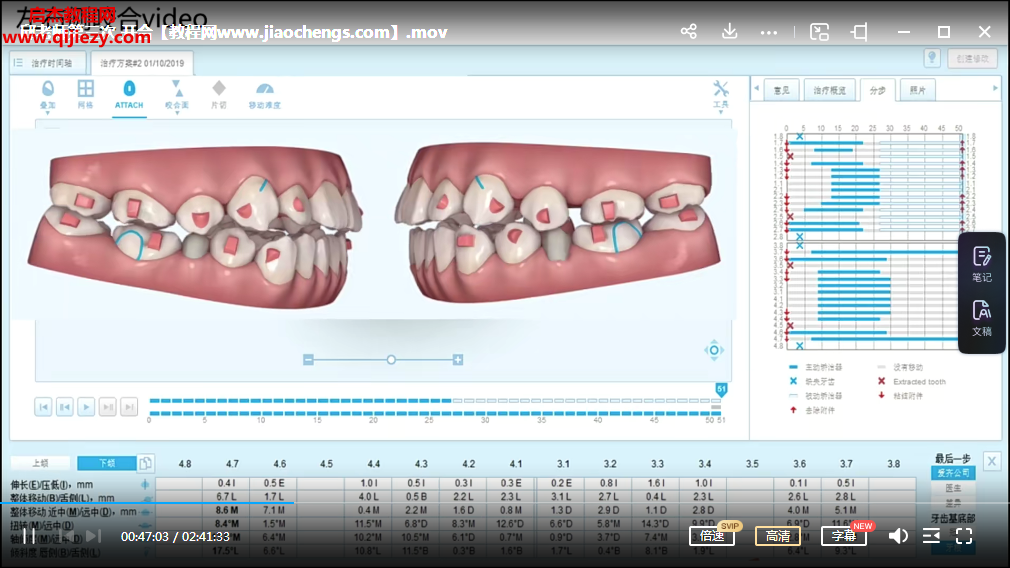The height and width of the screenshot is (568, 1010).
Task: Click the zoom slider handle
Action: [391, 359]
